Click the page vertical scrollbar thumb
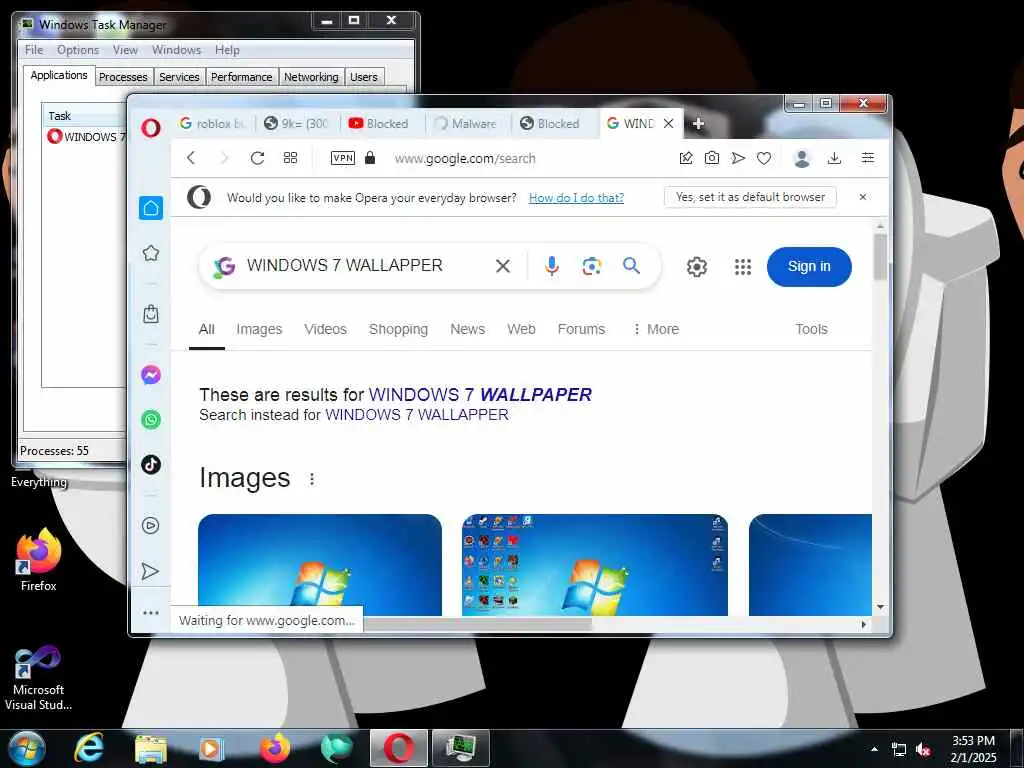1024x768 pixels. pos(880,256)
